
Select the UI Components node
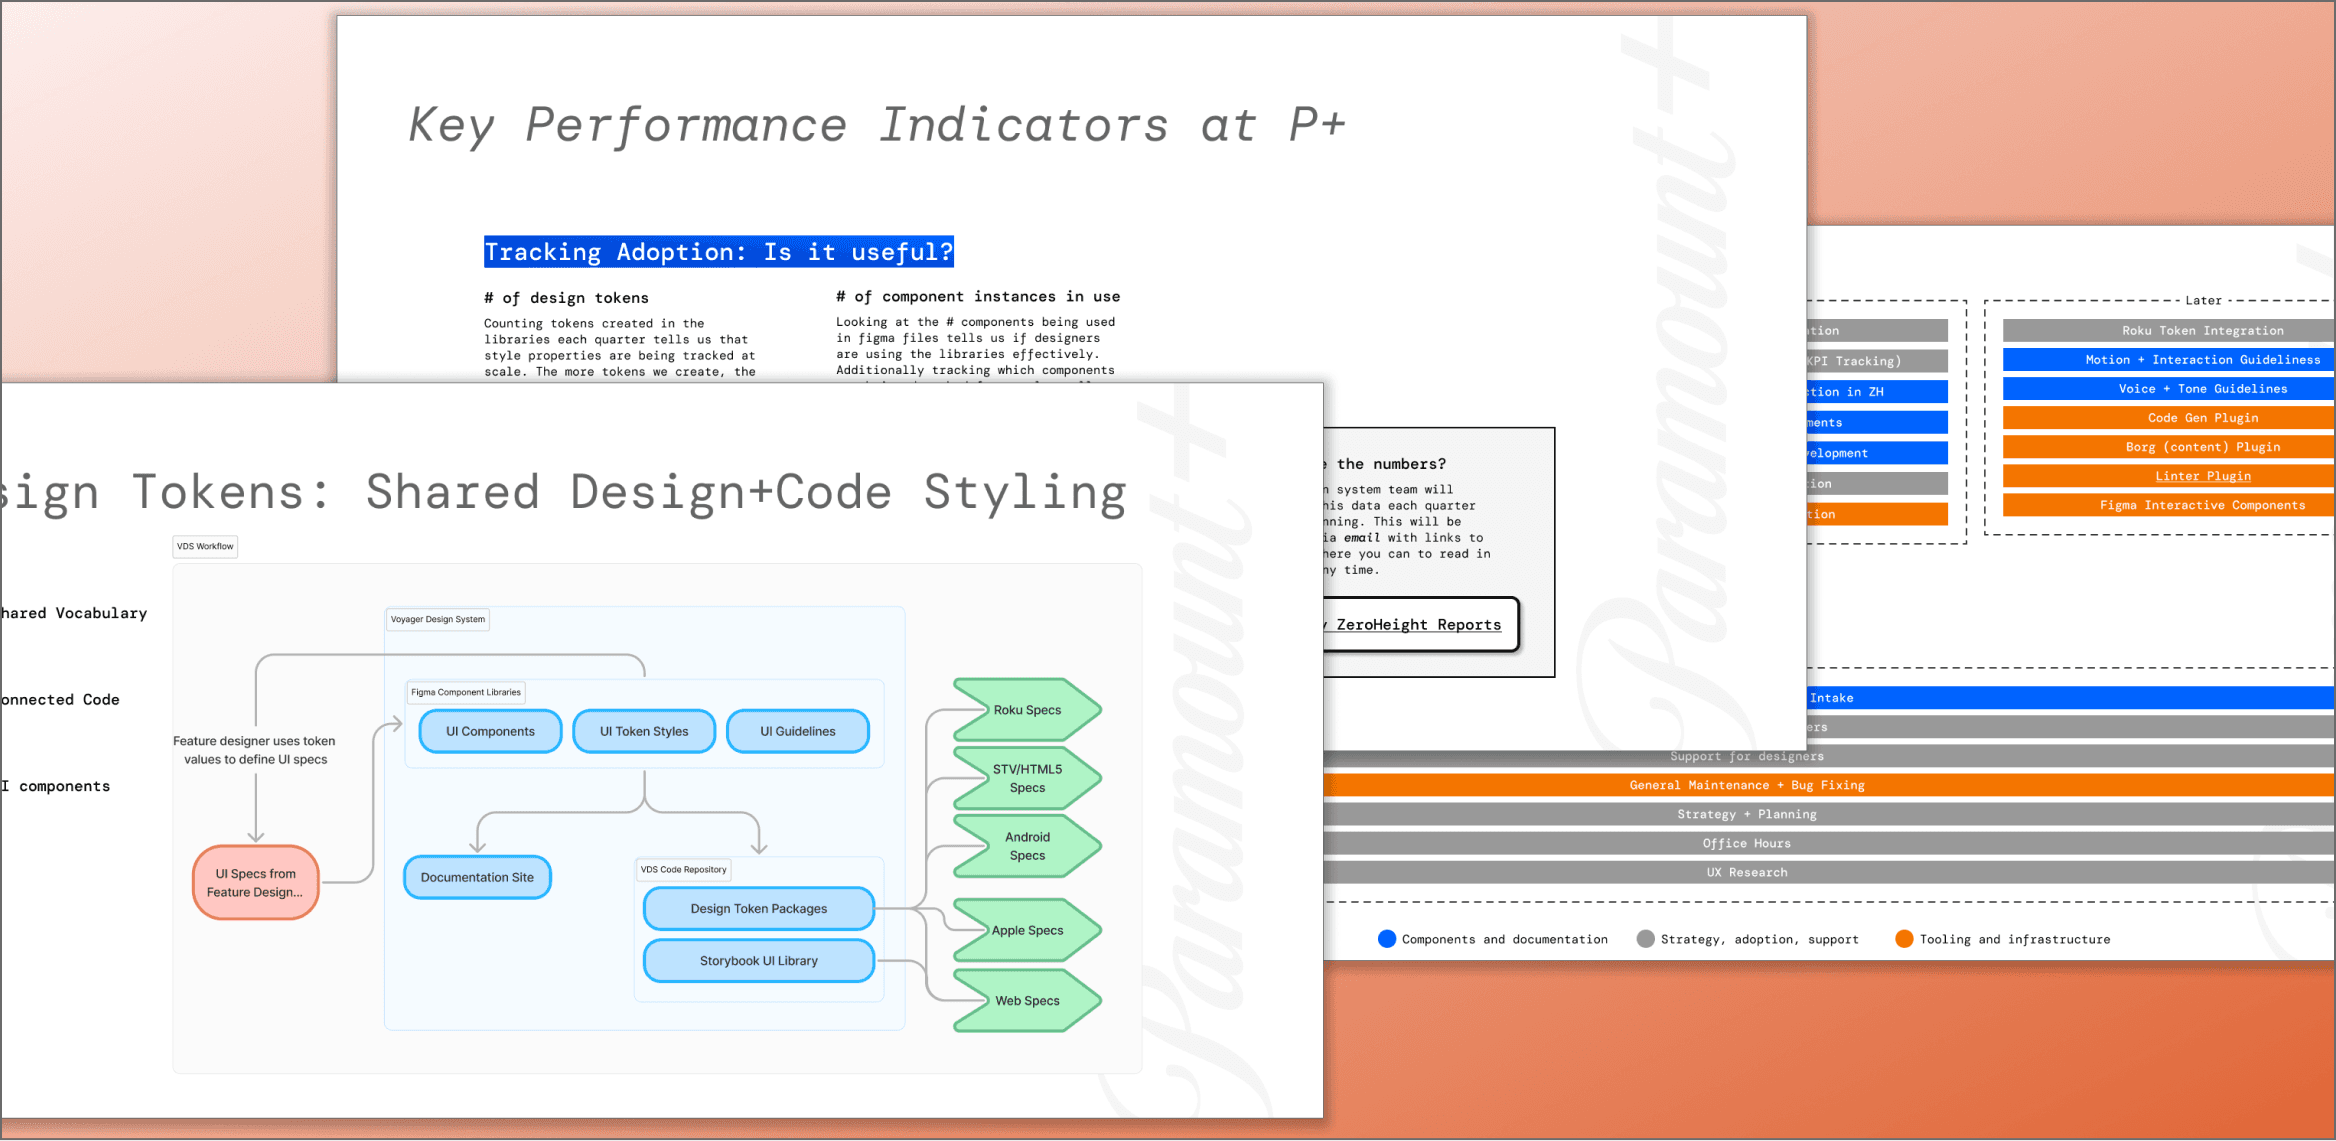tap(490, 731)
